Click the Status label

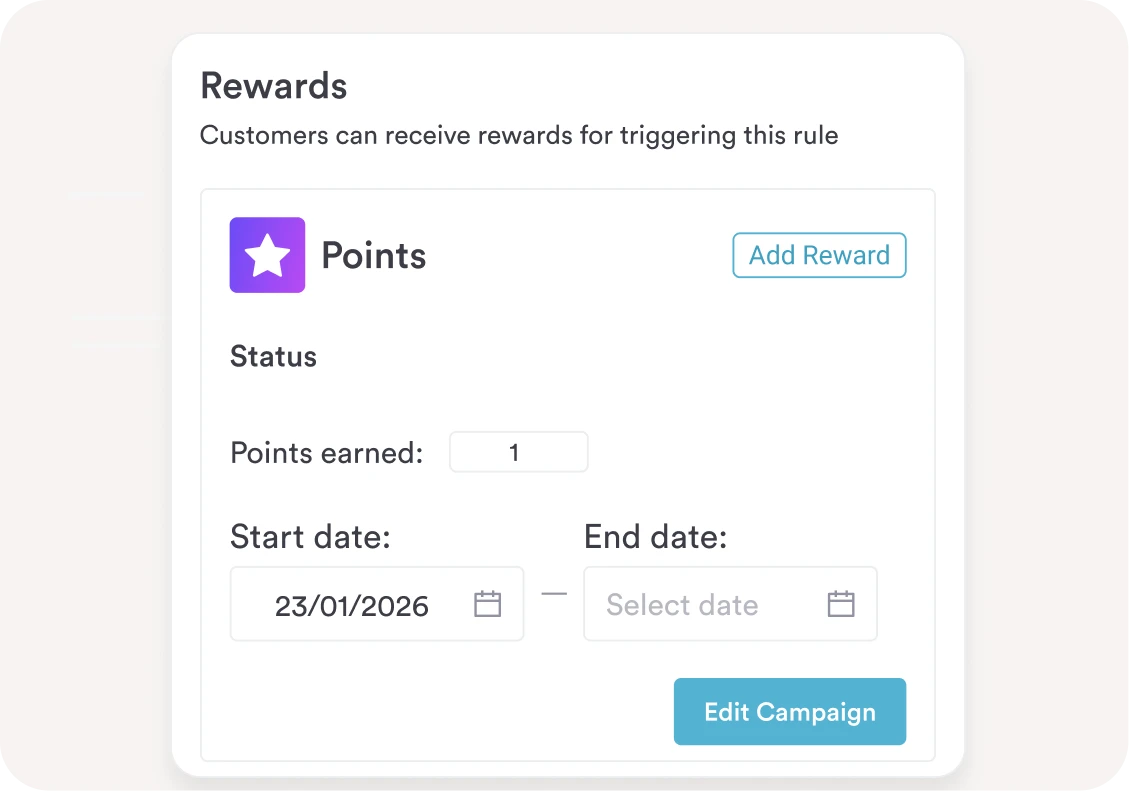click(x=274, y=356)
